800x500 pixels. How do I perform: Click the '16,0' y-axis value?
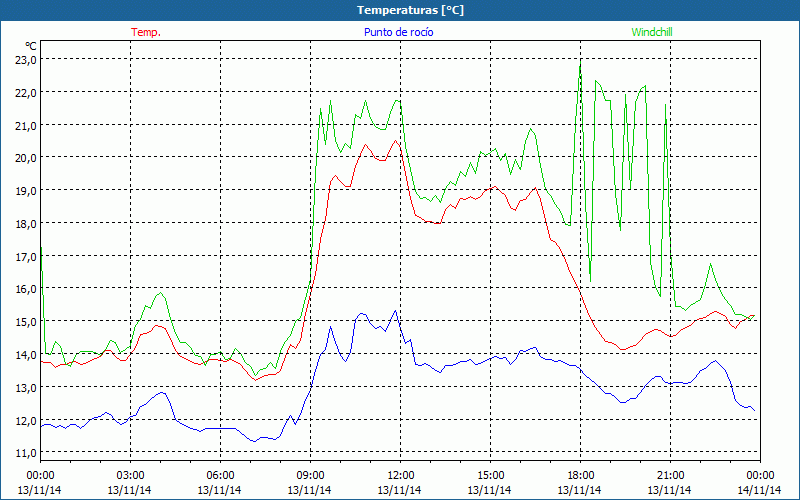(27, 289)
